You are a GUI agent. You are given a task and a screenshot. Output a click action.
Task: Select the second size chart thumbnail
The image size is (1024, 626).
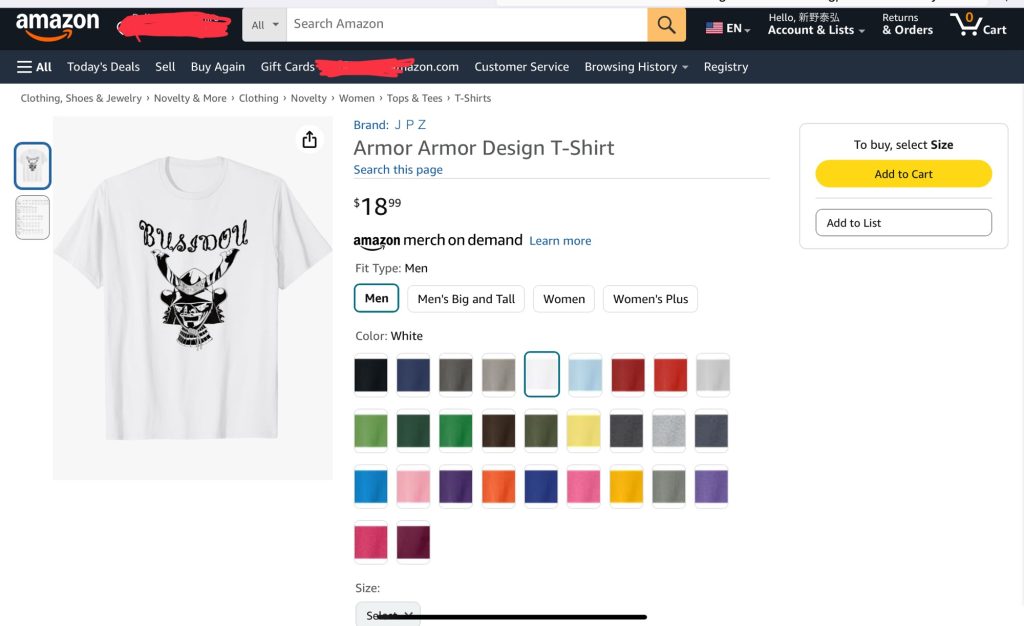point(33,217)
